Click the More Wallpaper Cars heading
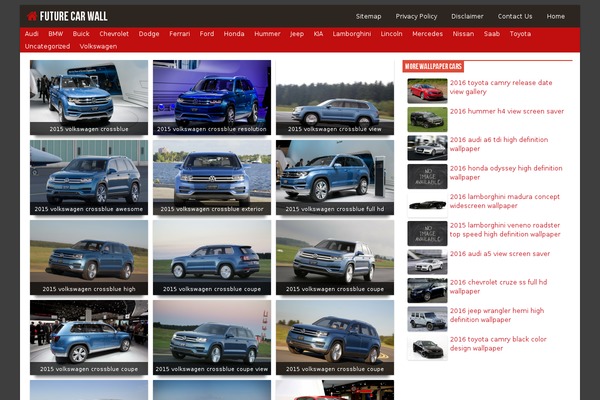Viewport: 600px width, 400px height. (x=433, y=66)
